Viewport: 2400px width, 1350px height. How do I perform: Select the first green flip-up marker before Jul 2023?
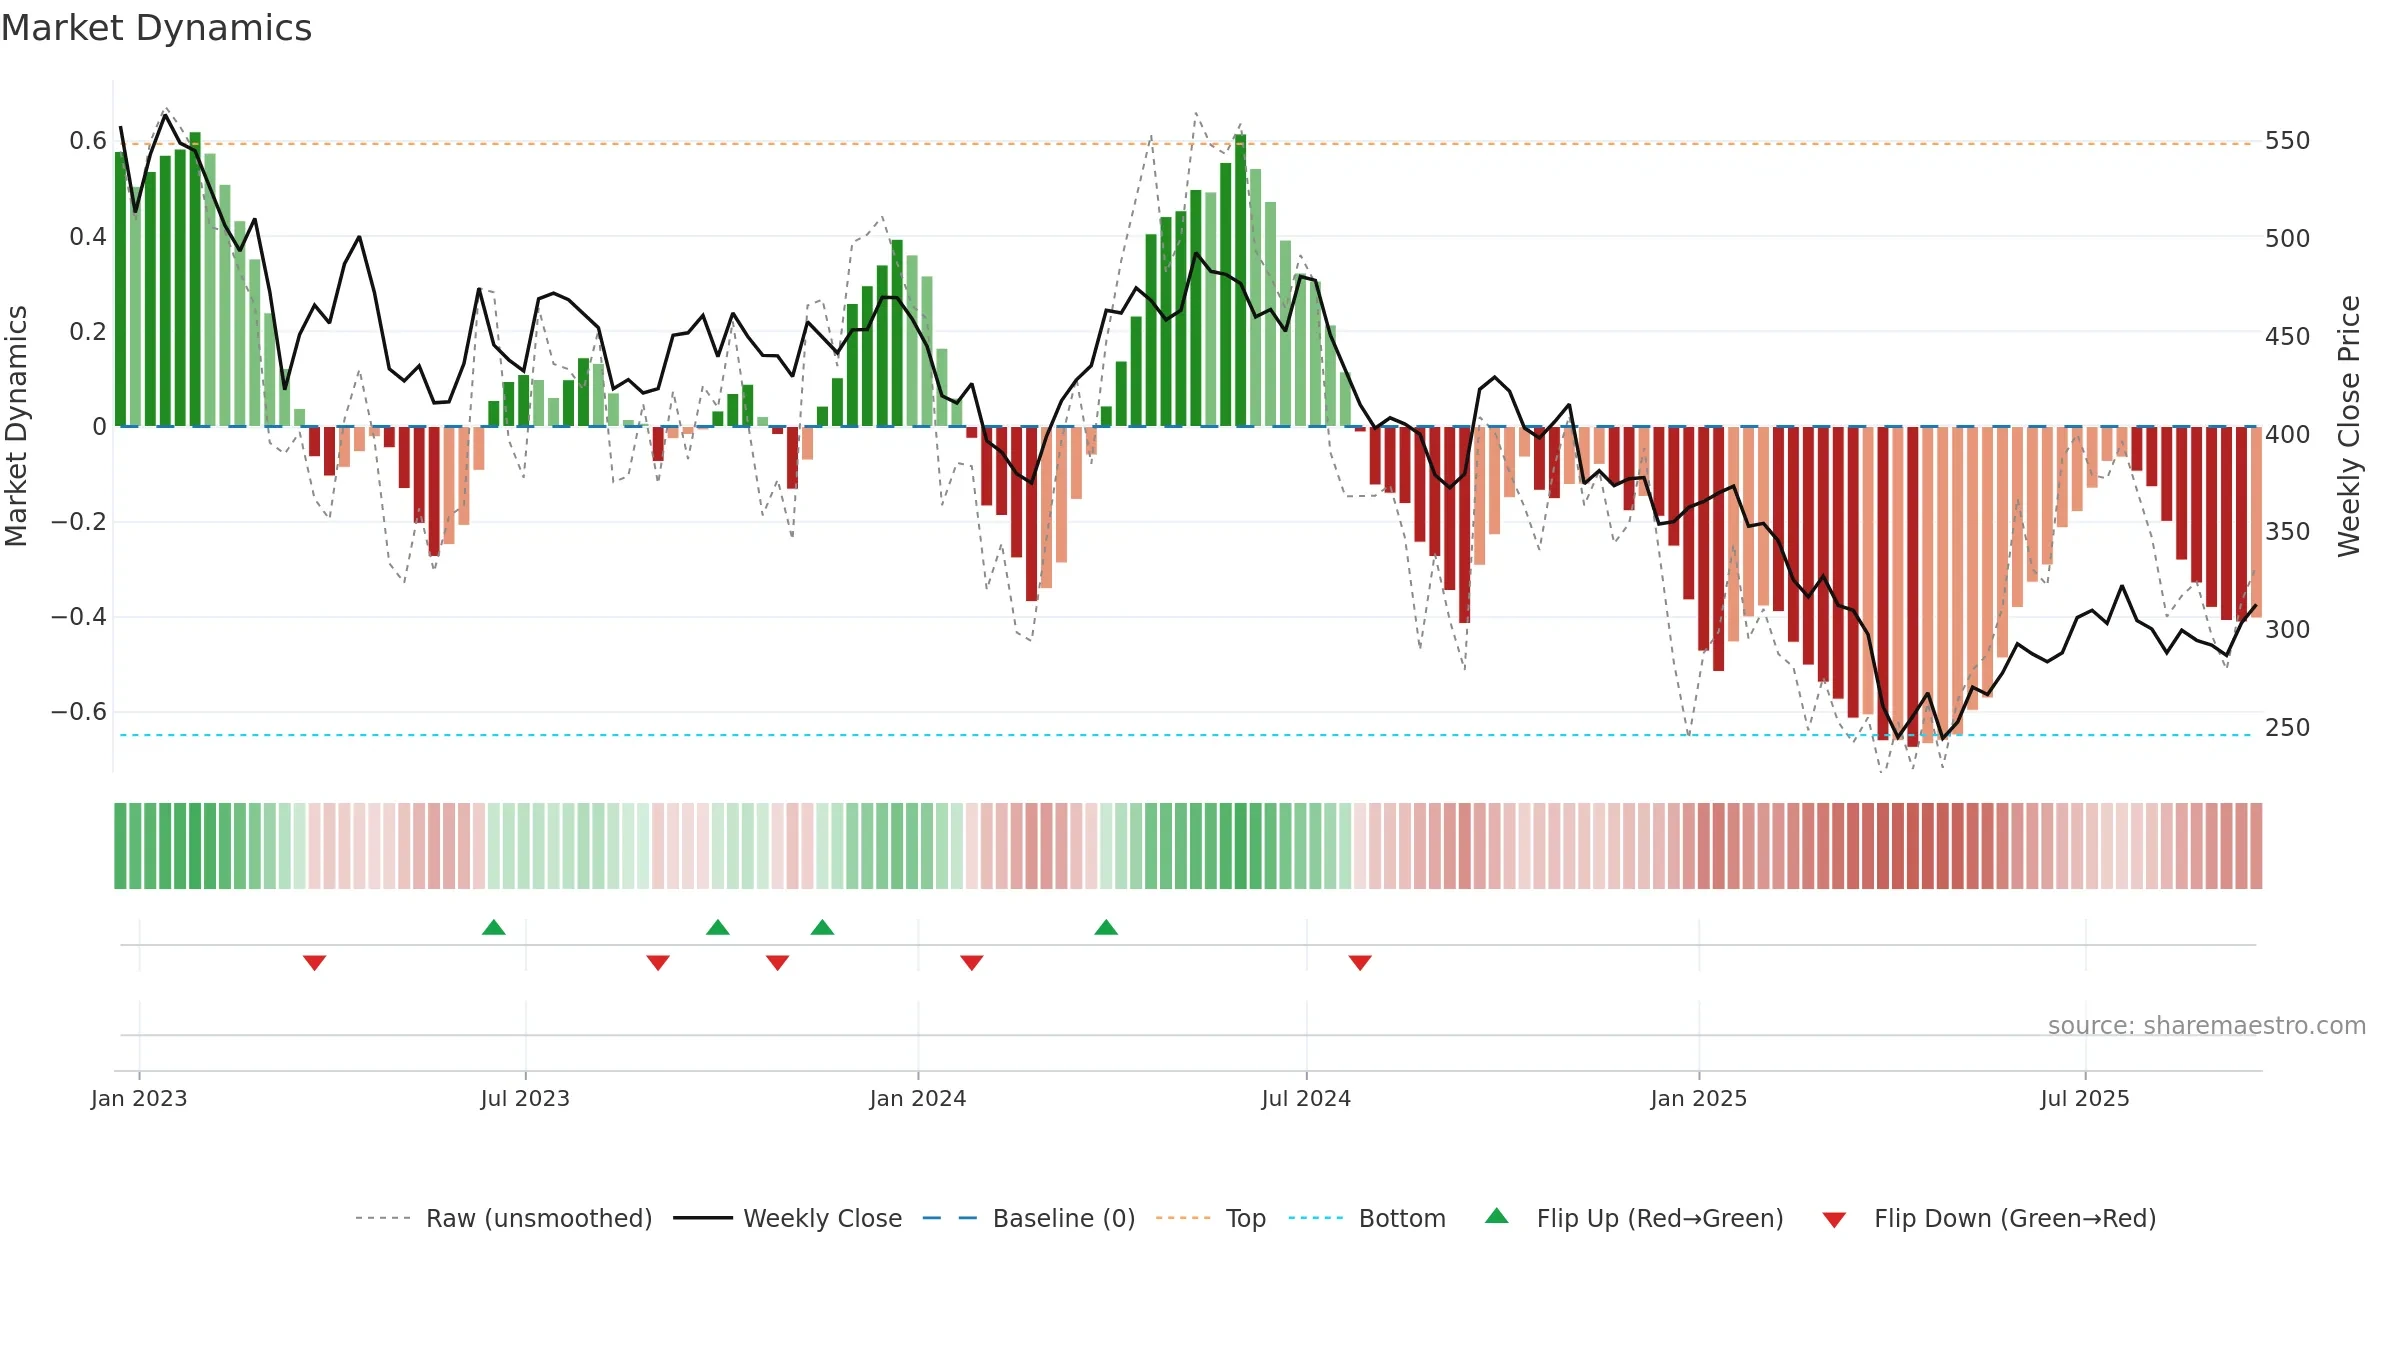tap(494, 927)
